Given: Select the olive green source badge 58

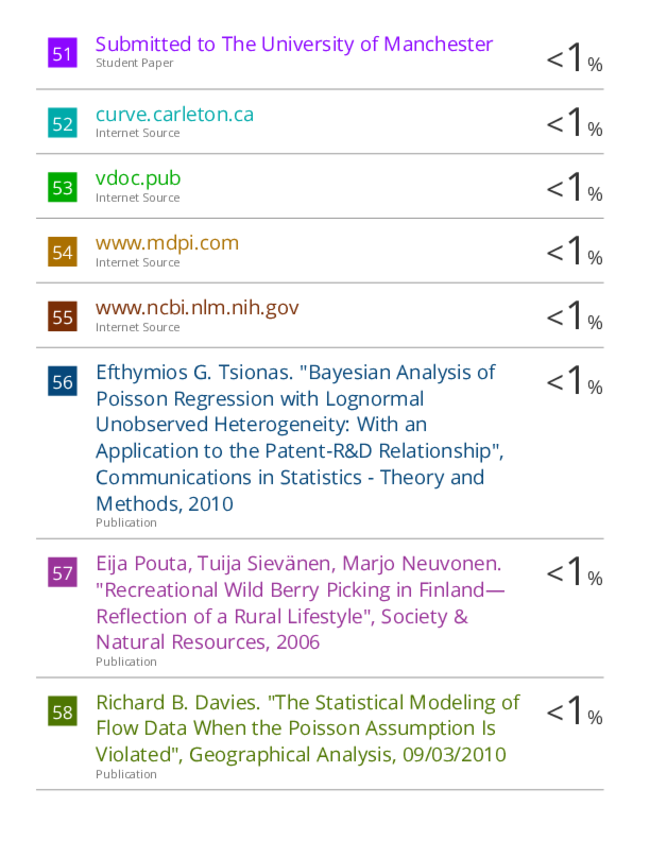Looking at the screenshot, I should pos(62,711).
